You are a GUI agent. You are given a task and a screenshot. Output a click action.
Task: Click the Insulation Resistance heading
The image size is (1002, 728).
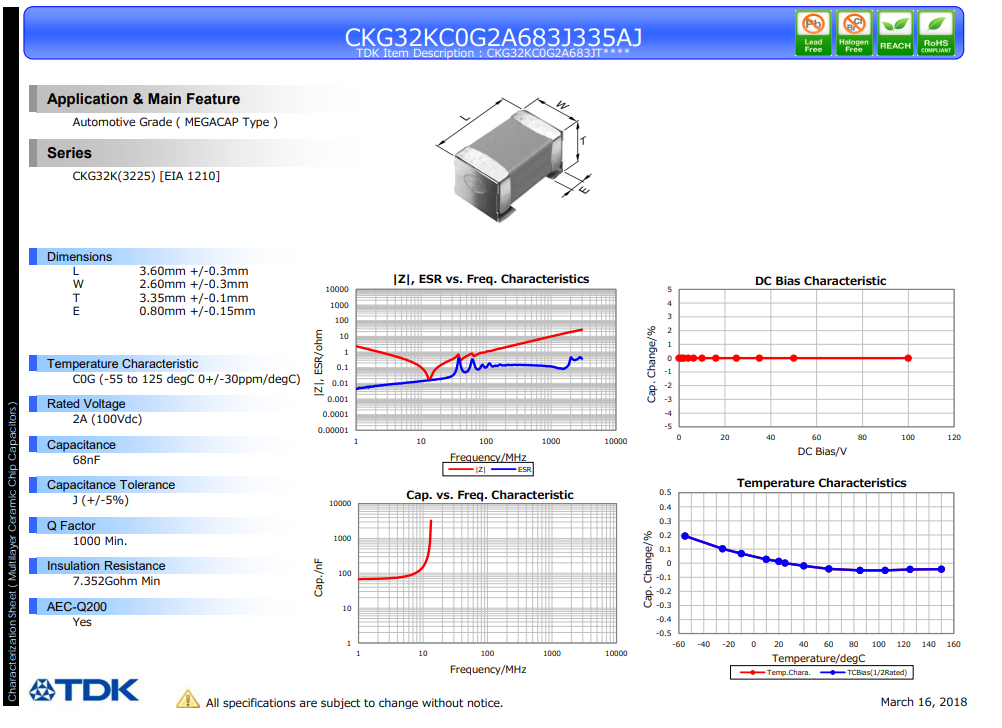coord(106,566)
